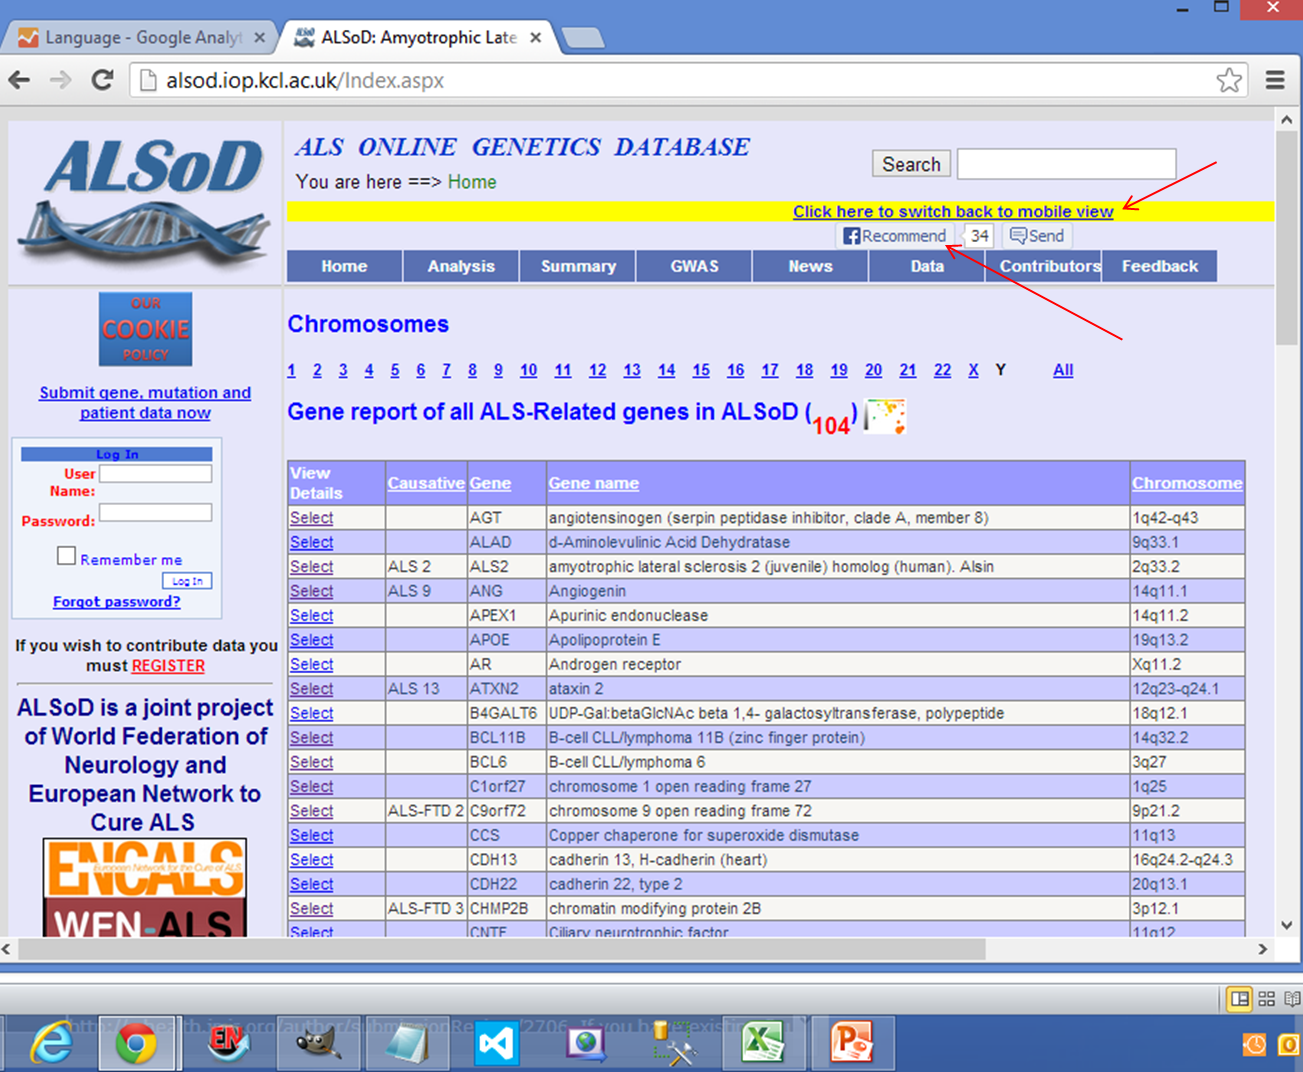Open the GWAS menu tab
The image size is (1303, 1072).
pyautogui.click(x=694, y=266)
